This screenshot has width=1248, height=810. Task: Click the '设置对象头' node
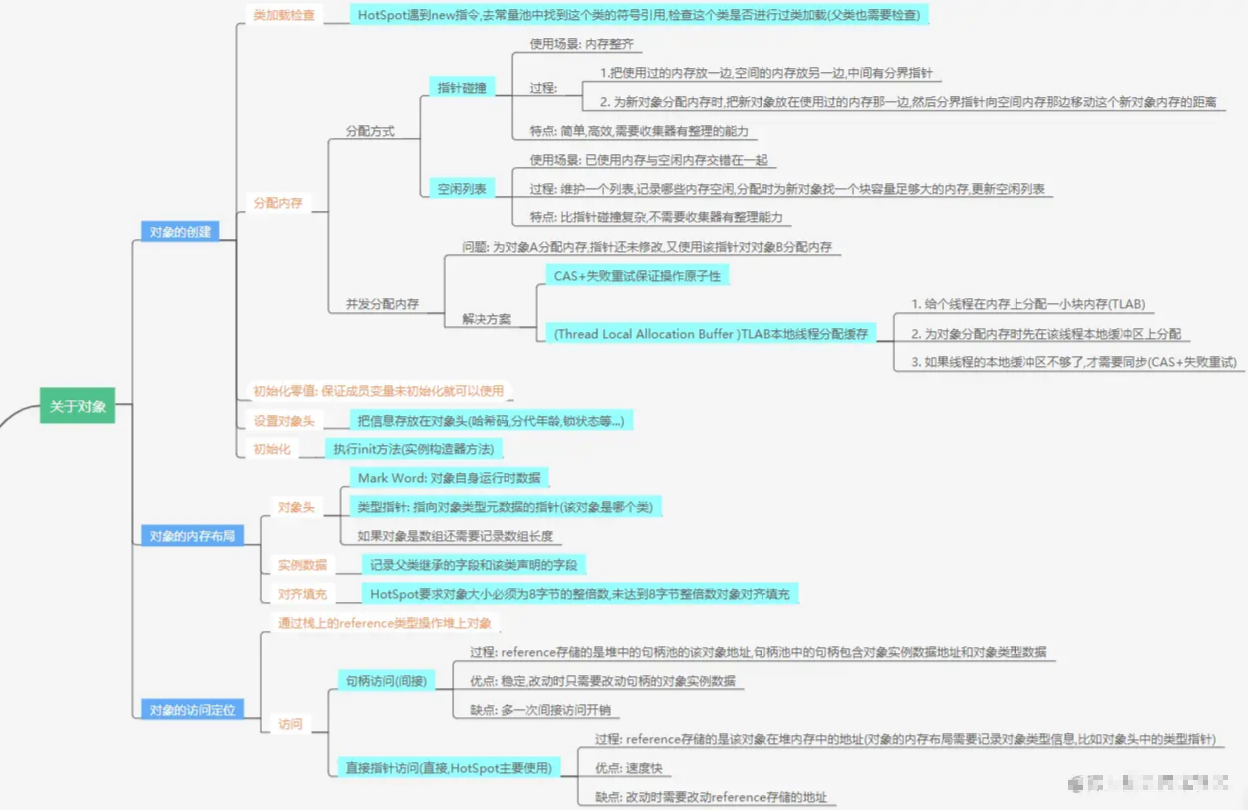click(284, 421)
